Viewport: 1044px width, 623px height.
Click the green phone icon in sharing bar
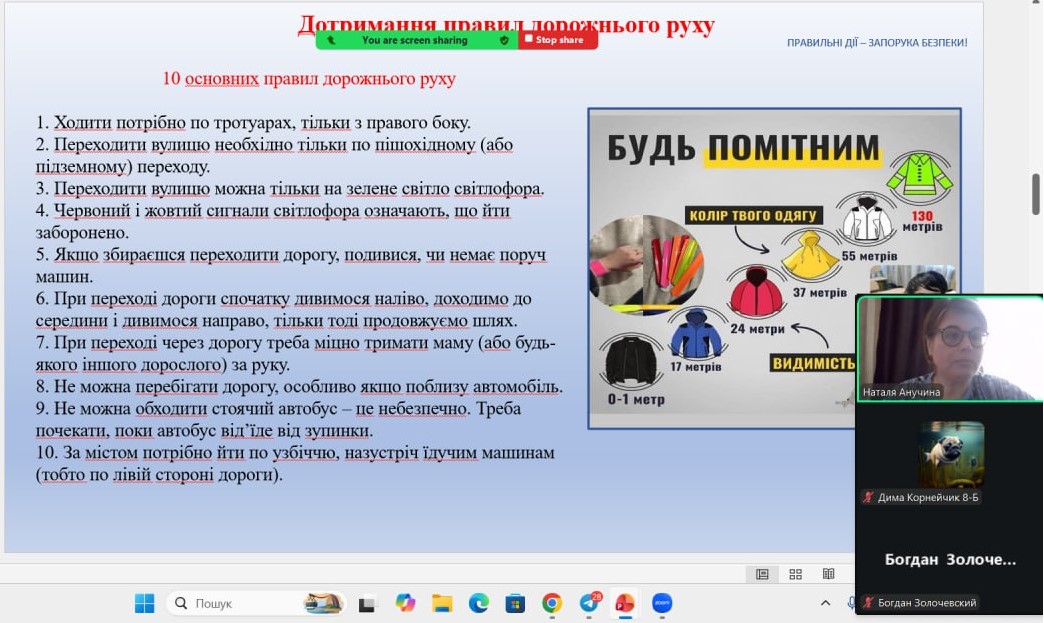tap(329, 40)
